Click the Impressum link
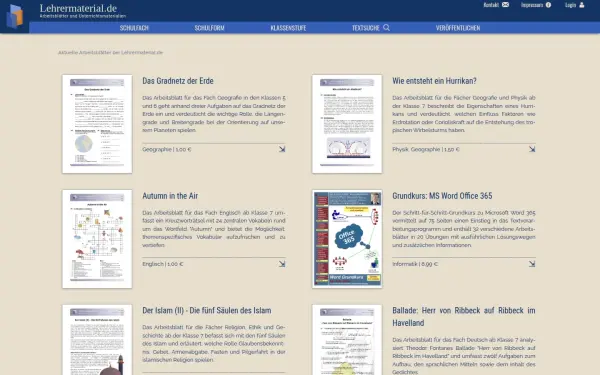Viewport: 600px width, 375px height. coord(532,5)
